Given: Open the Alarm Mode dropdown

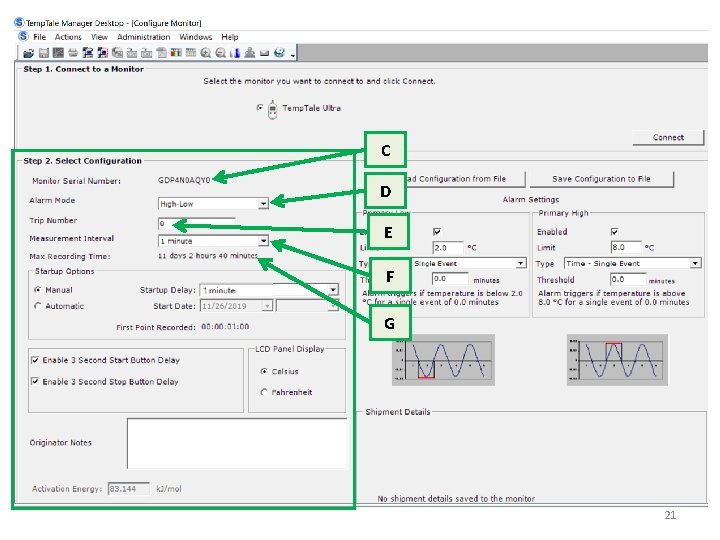Looking at the screenshot, I should click(x=263, y=203).
